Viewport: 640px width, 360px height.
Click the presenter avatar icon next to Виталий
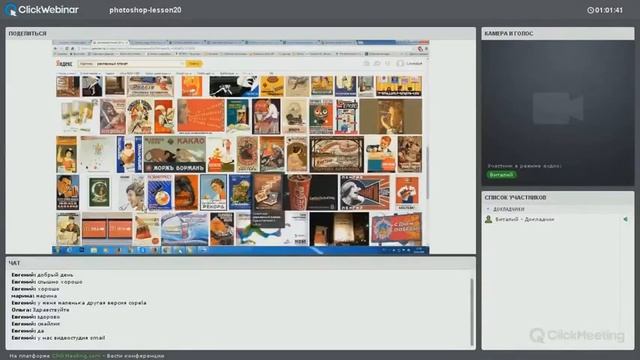(488, 219)
